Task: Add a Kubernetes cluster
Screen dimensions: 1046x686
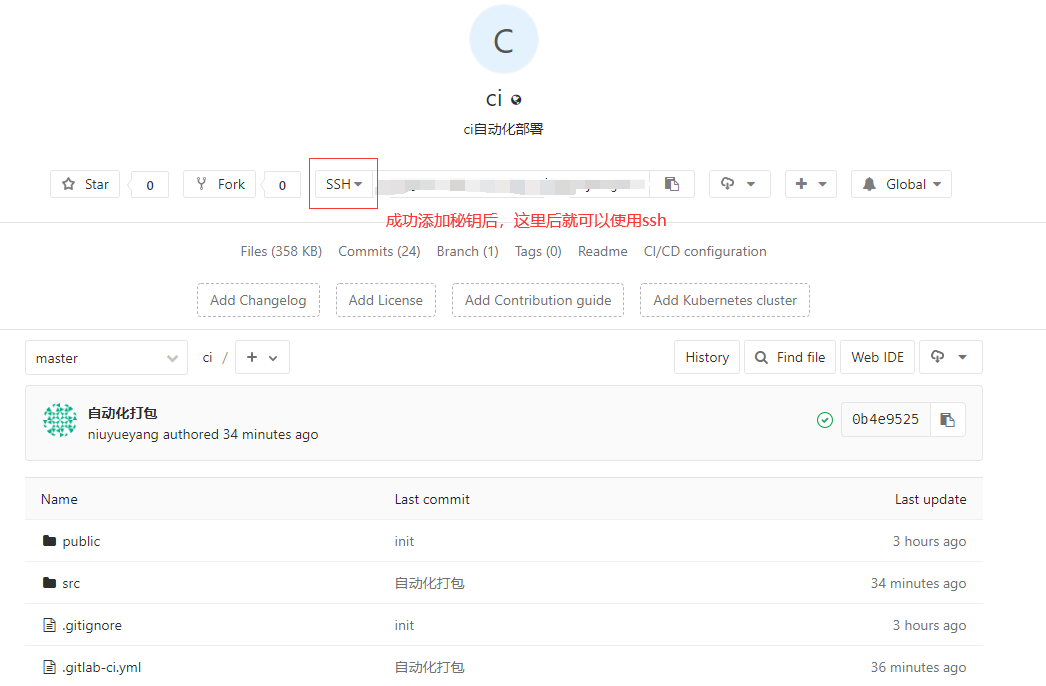Action: click(724, 300)
